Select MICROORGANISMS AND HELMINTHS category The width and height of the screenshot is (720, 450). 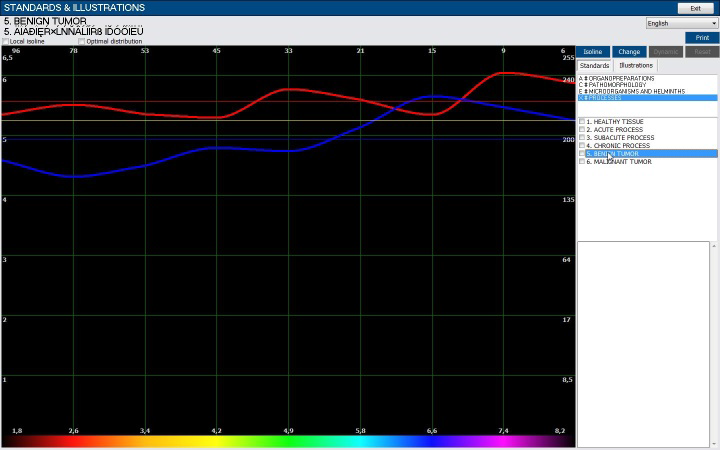pyautogui.click(x=632, y=91)
